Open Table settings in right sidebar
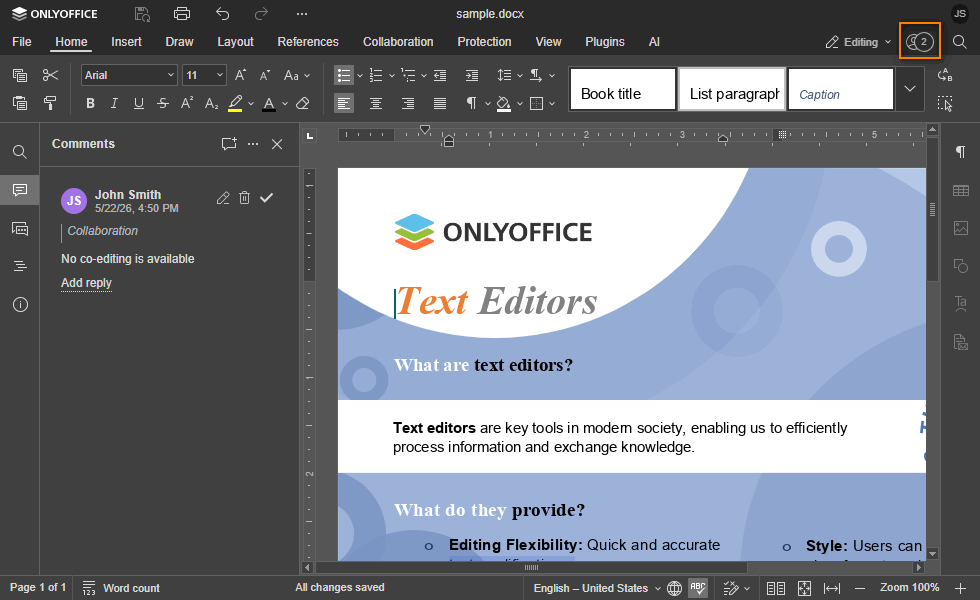Image resolution: width=980 pixels, height=600 pixels. [961, 191]
